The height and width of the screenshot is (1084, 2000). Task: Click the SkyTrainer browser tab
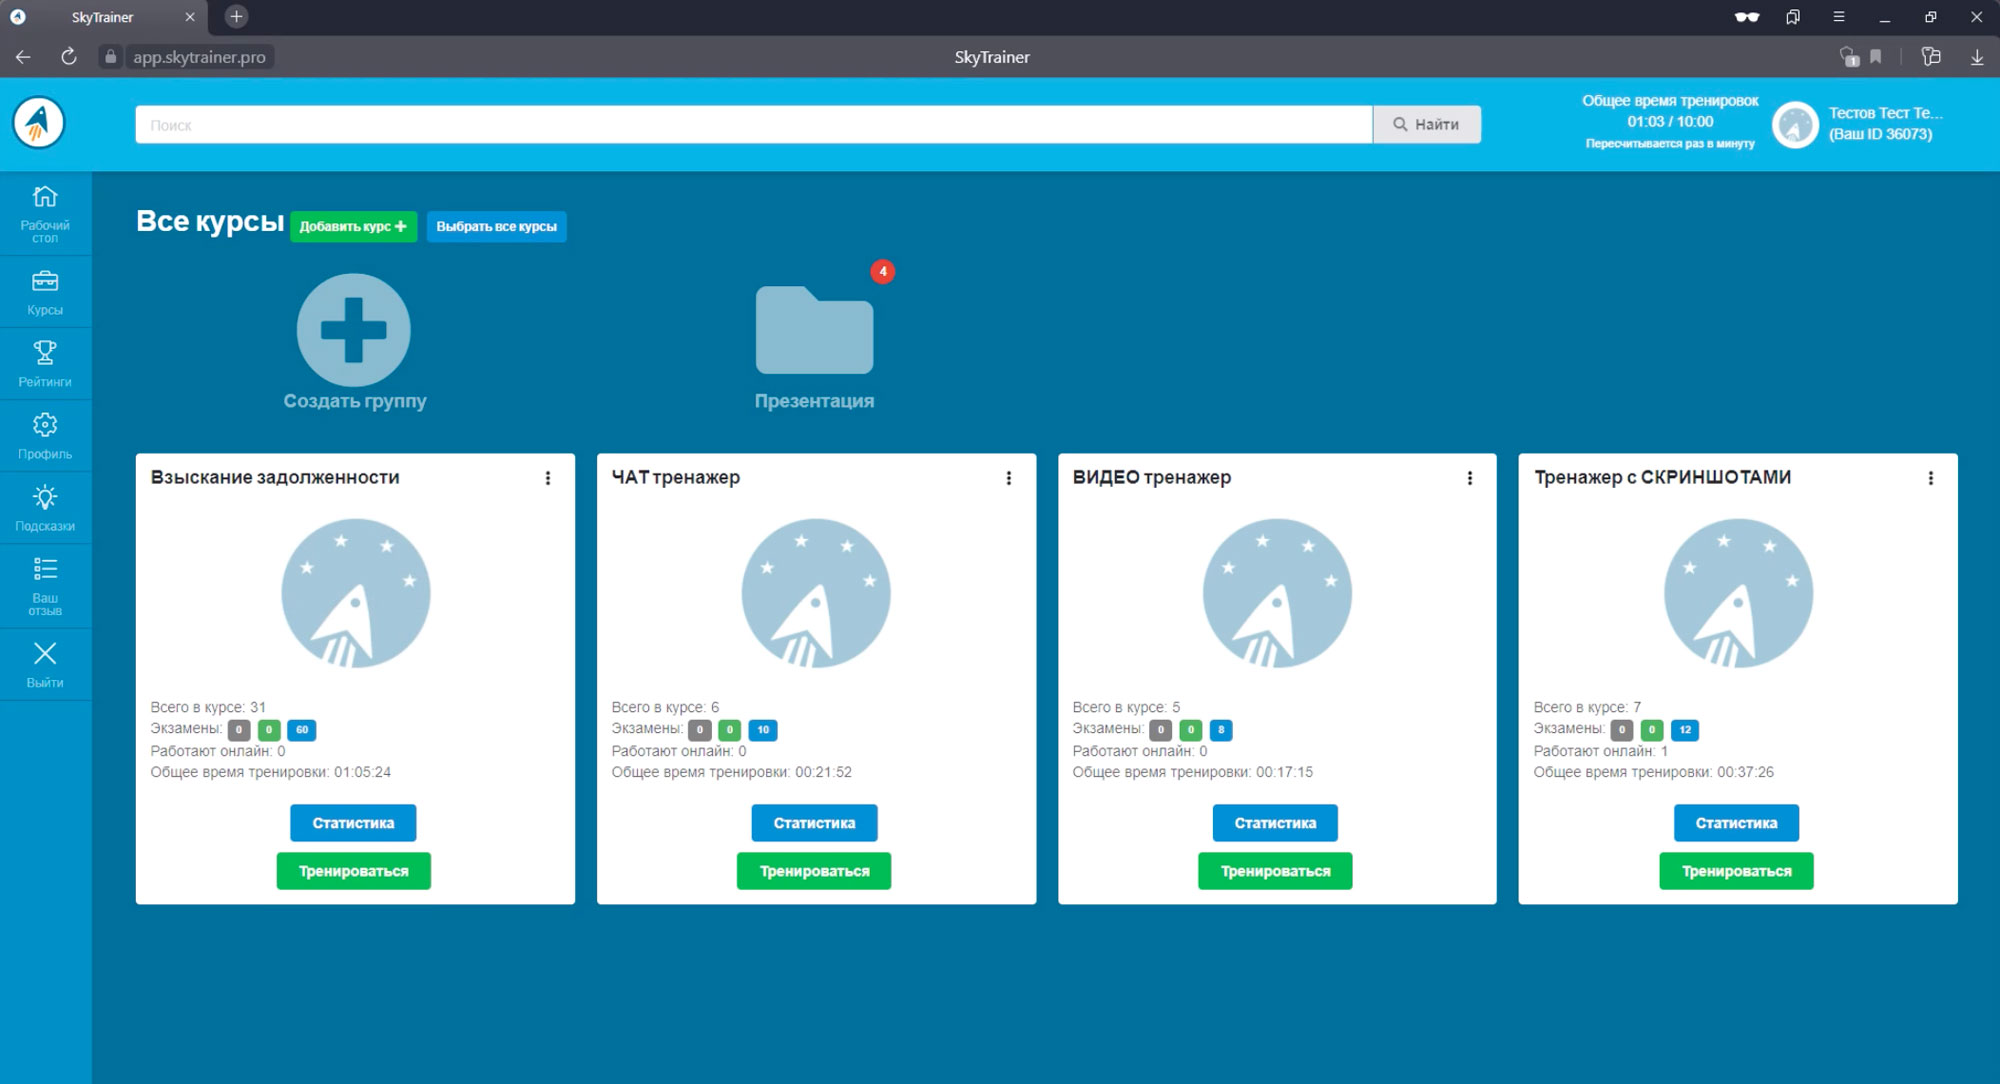(x=103, y=17)
